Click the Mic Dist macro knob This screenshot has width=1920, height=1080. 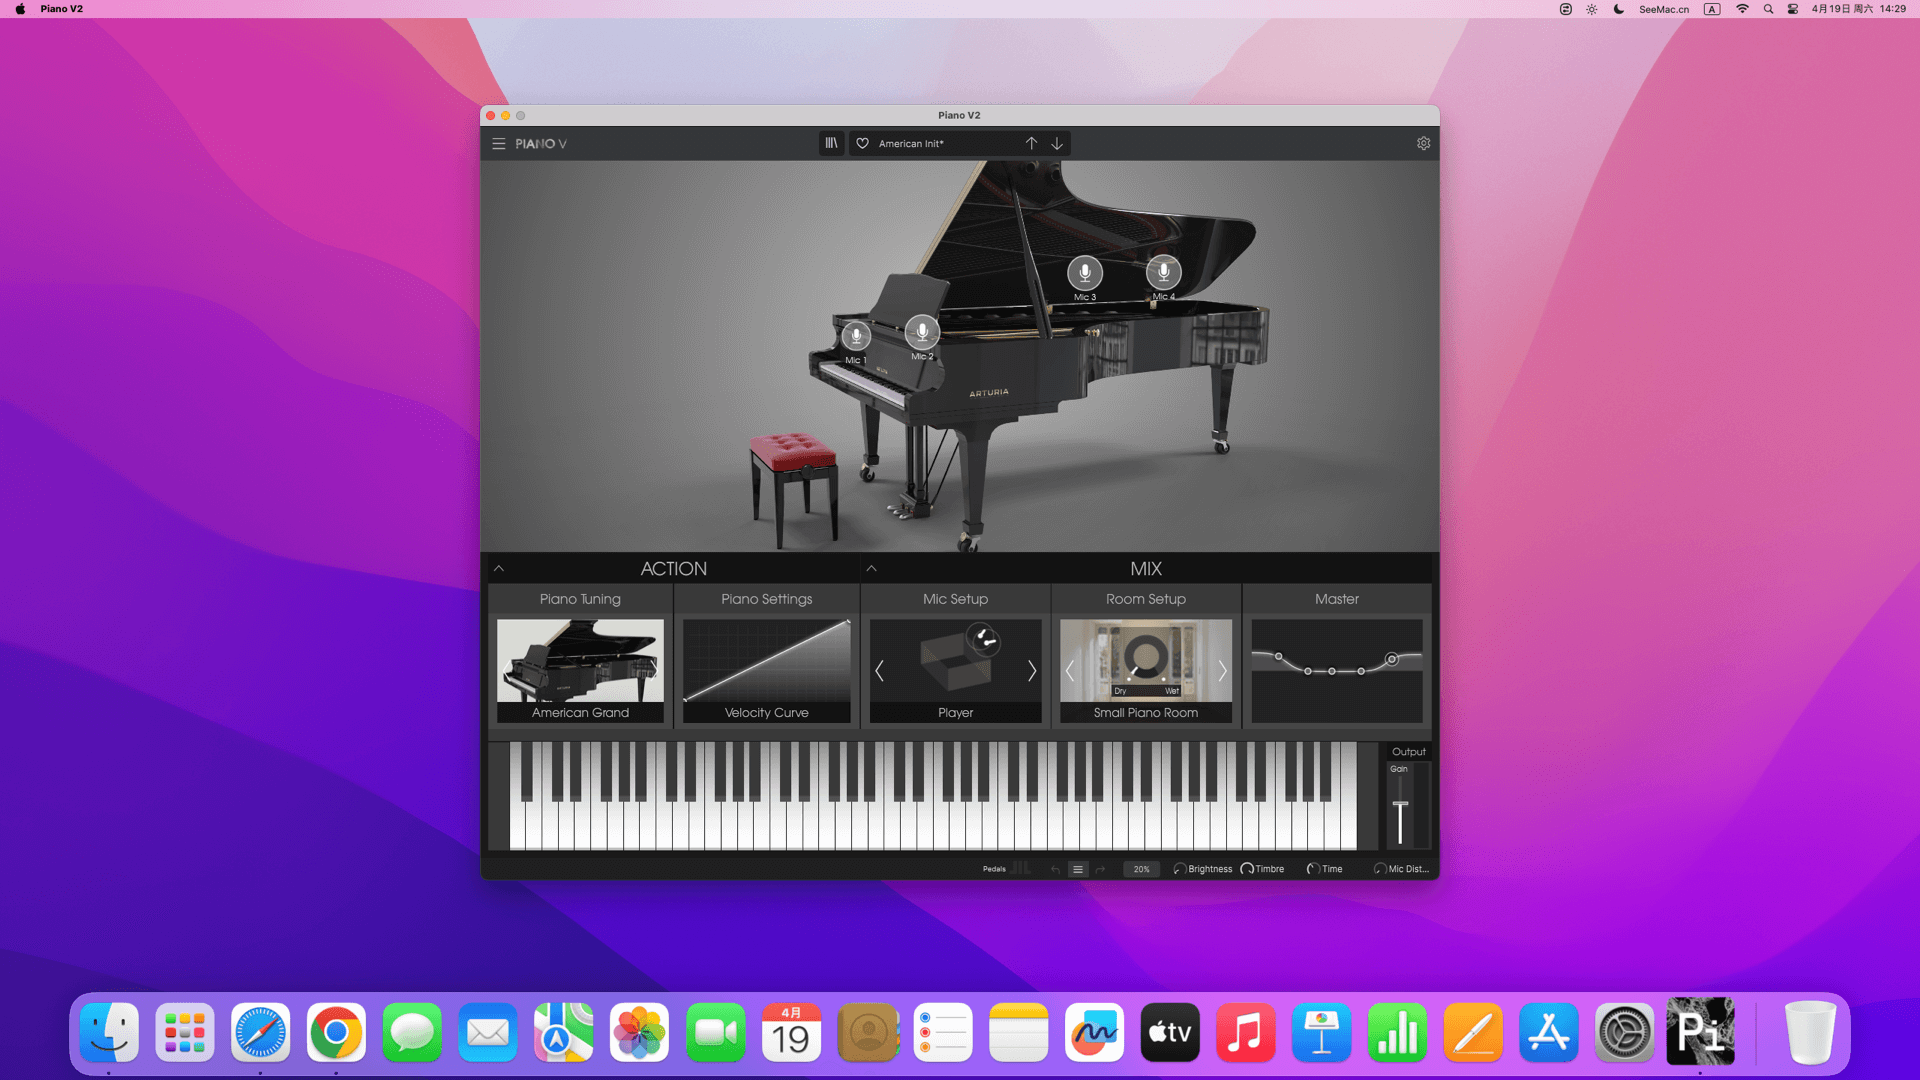pos(1380,869)
